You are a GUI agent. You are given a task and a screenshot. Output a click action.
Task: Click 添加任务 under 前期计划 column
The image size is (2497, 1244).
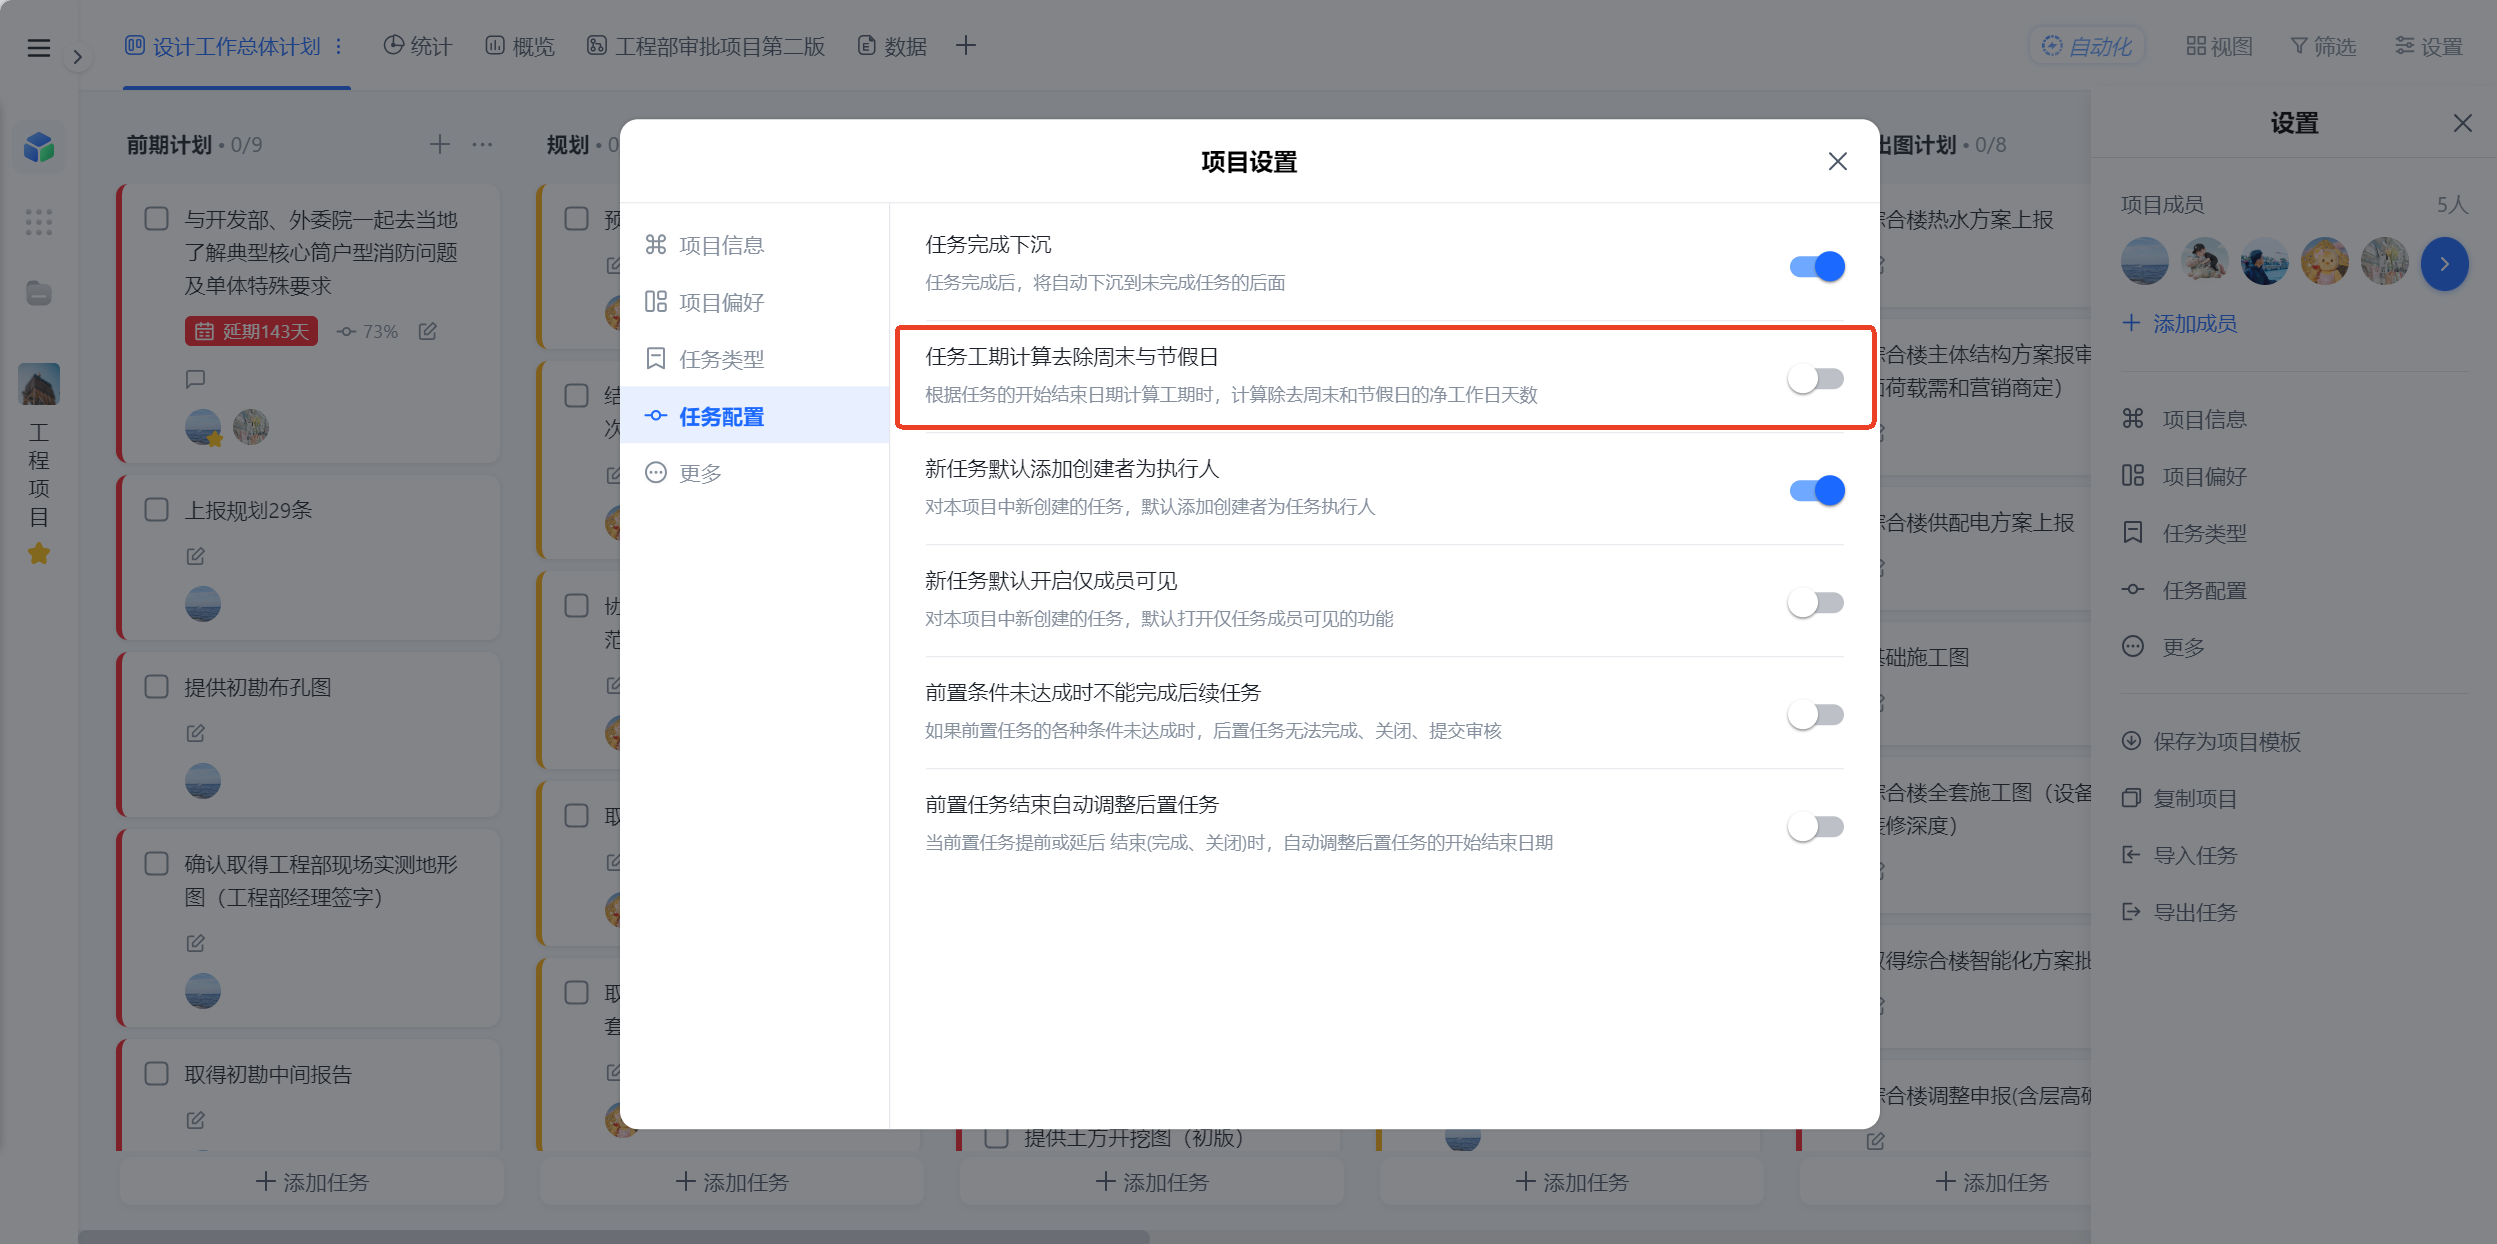312,1182
